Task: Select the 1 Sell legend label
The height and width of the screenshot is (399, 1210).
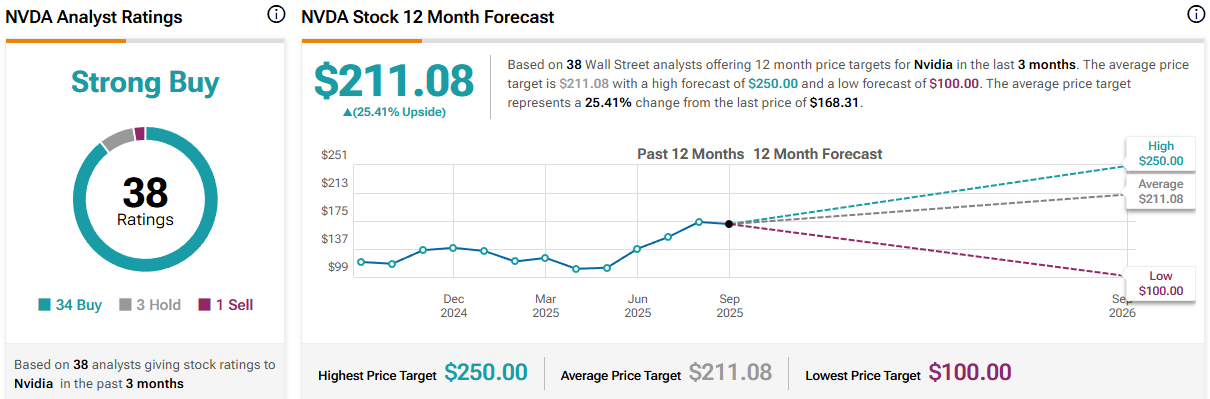Action: (x=233, y=305)
